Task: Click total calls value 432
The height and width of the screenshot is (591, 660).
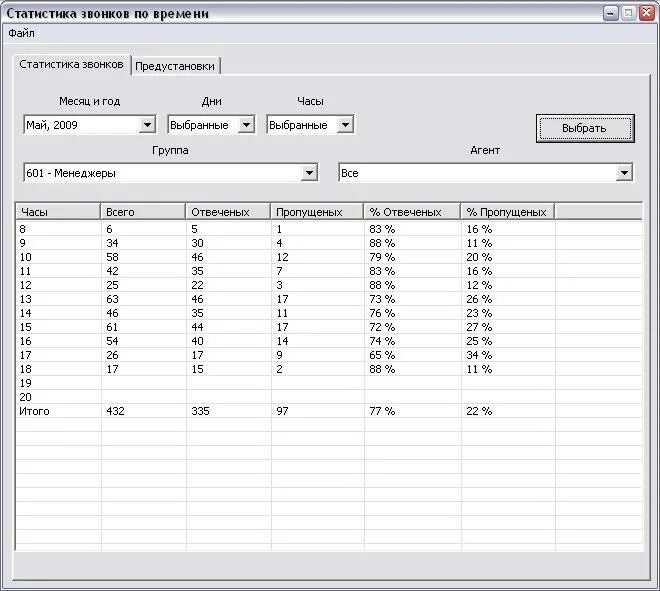Action: click(x=115, y=411)
